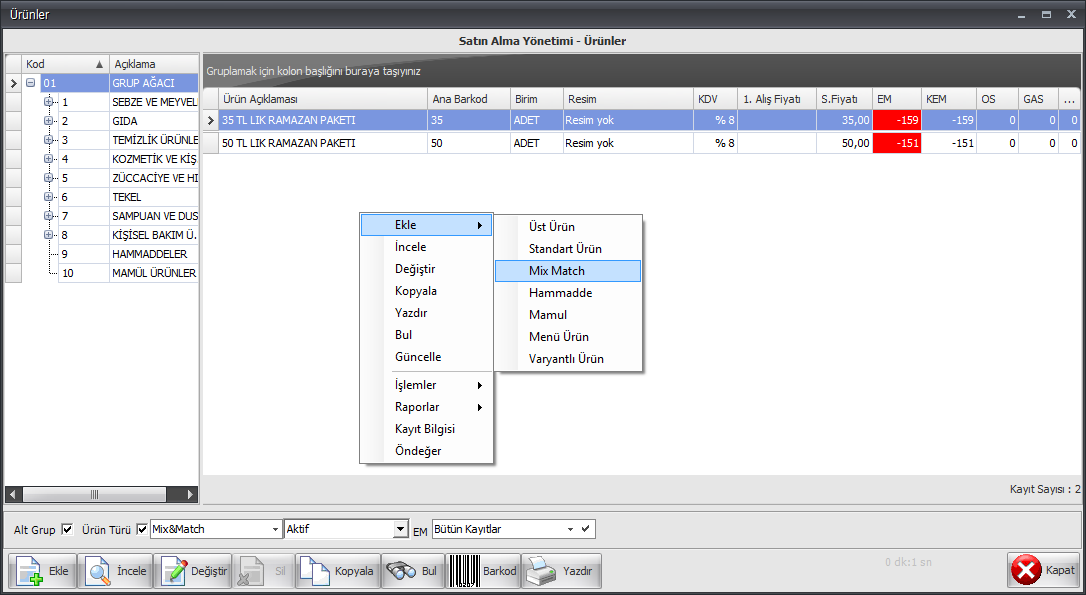Viewport: 1086px width, 595px height.
Task: Click the Bul binoculars toolbar button
Action: click(413, 571)
